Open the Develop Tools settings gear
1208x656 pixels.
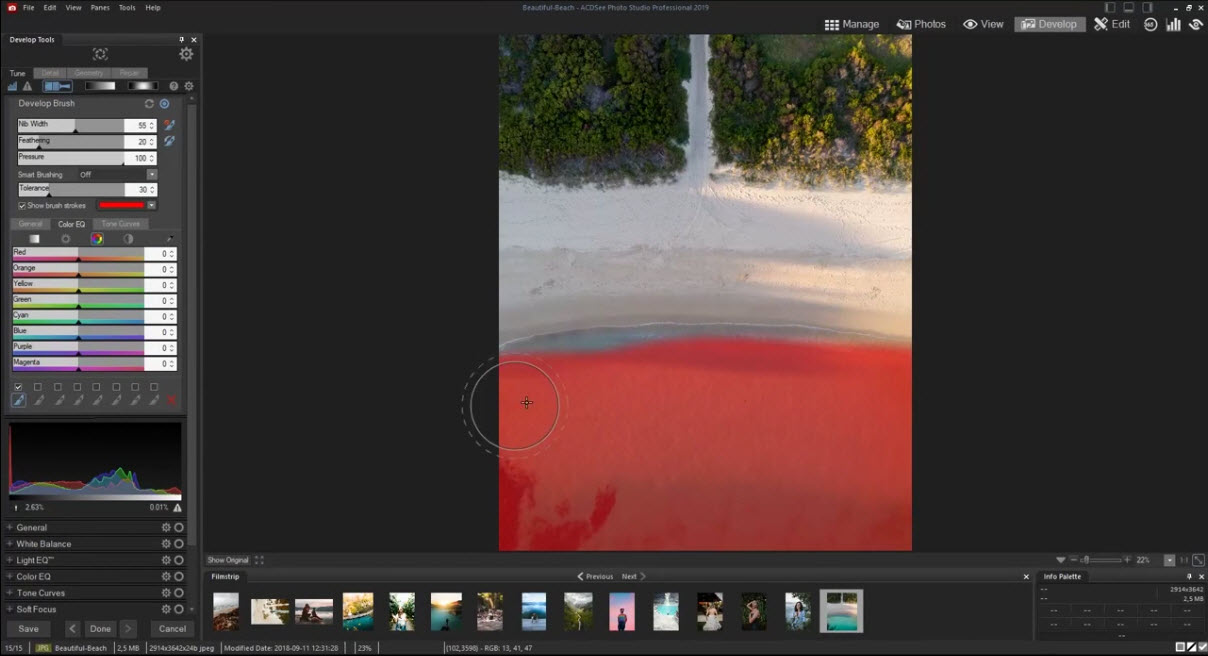click(x=186, y=54)
